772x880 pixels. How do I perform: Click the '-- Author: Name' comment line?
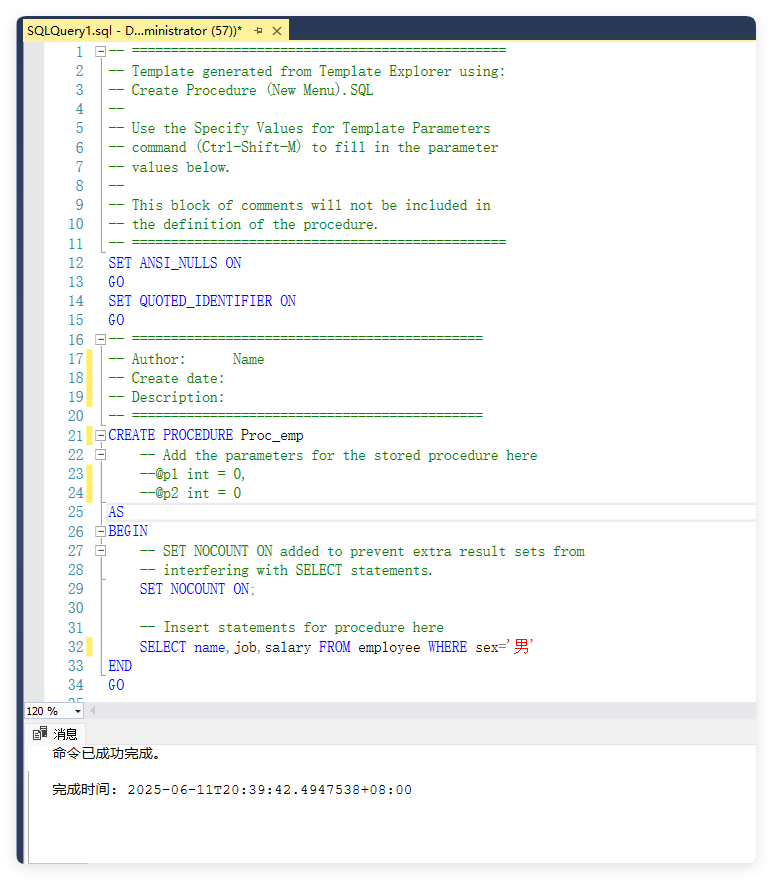[186, 359]
